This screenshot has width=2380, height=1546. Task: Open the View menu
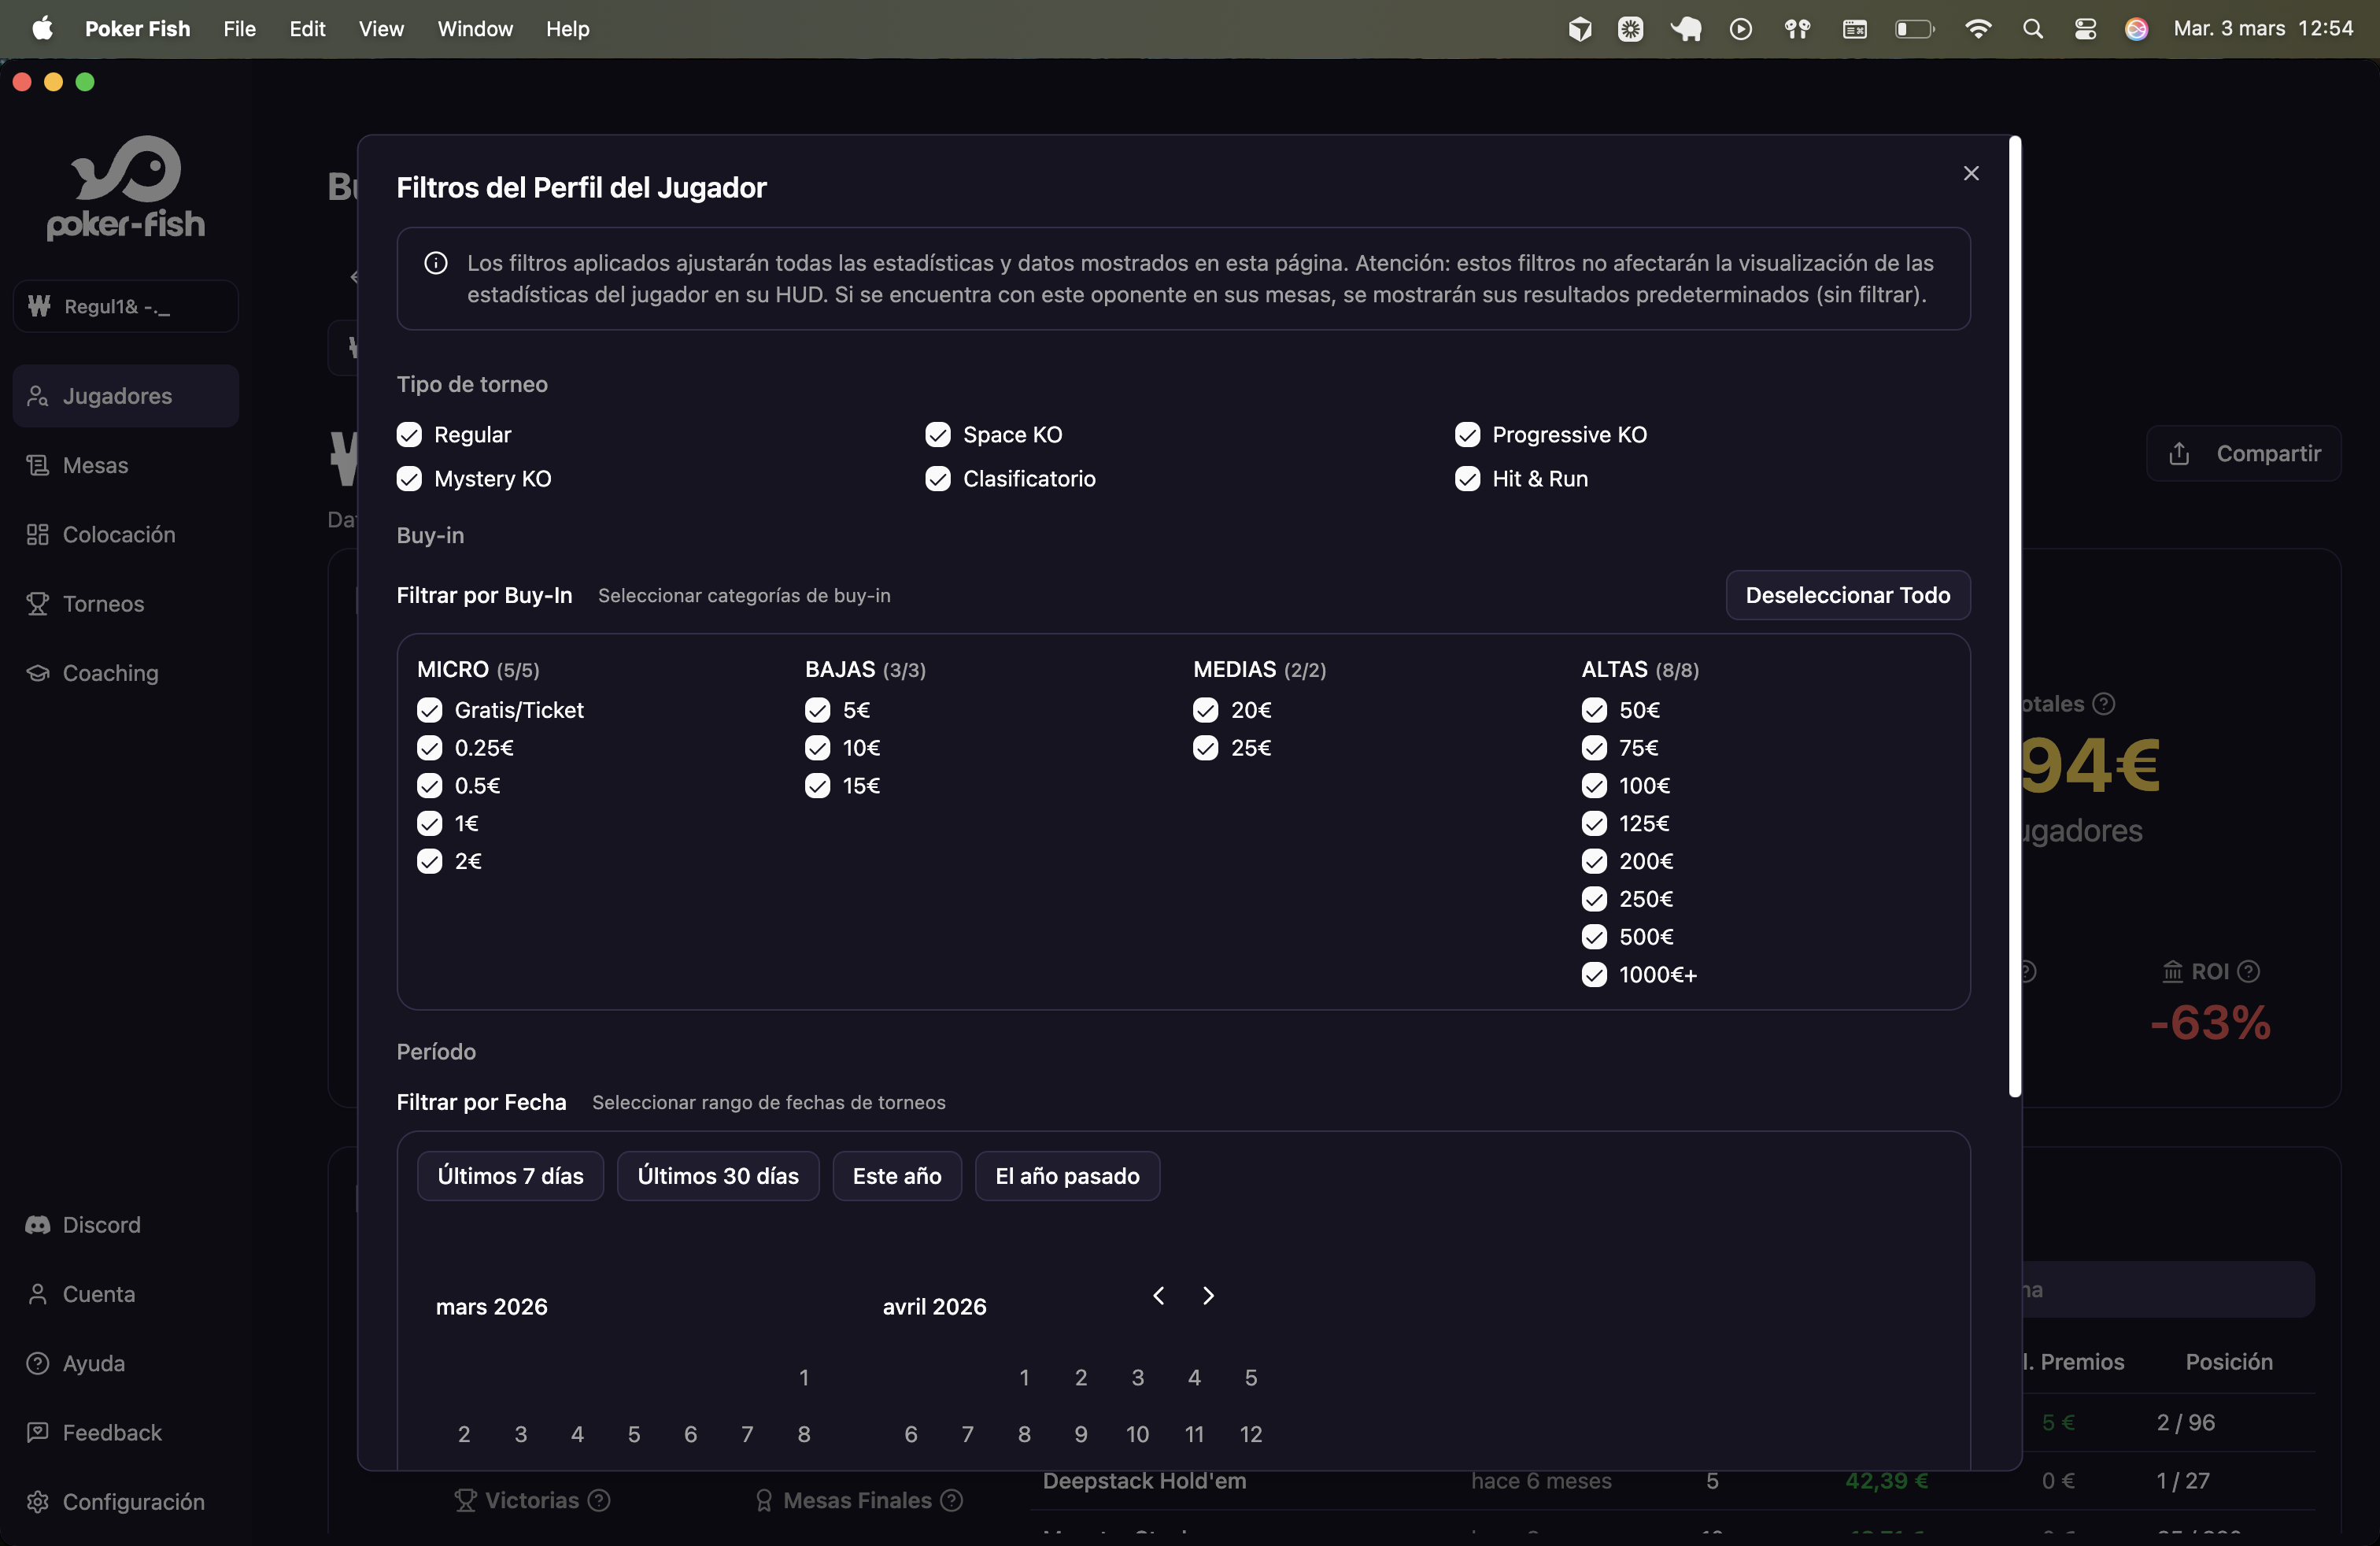[381, 29]
